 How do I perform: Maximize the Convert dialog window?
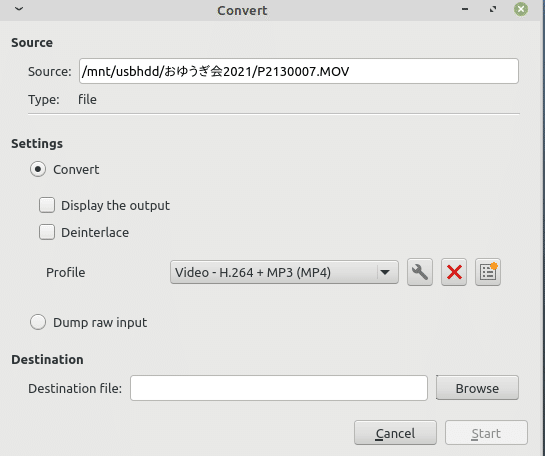point(493,9)
